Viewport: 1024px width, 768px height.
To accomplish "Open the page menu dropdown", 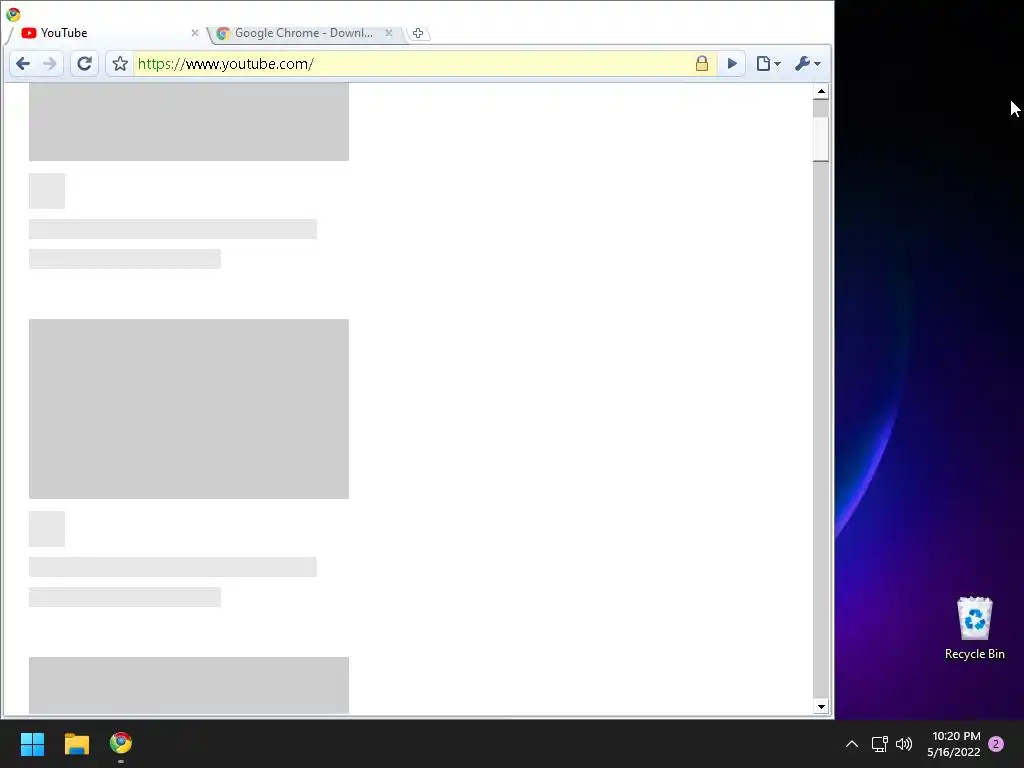I will 768,63.
